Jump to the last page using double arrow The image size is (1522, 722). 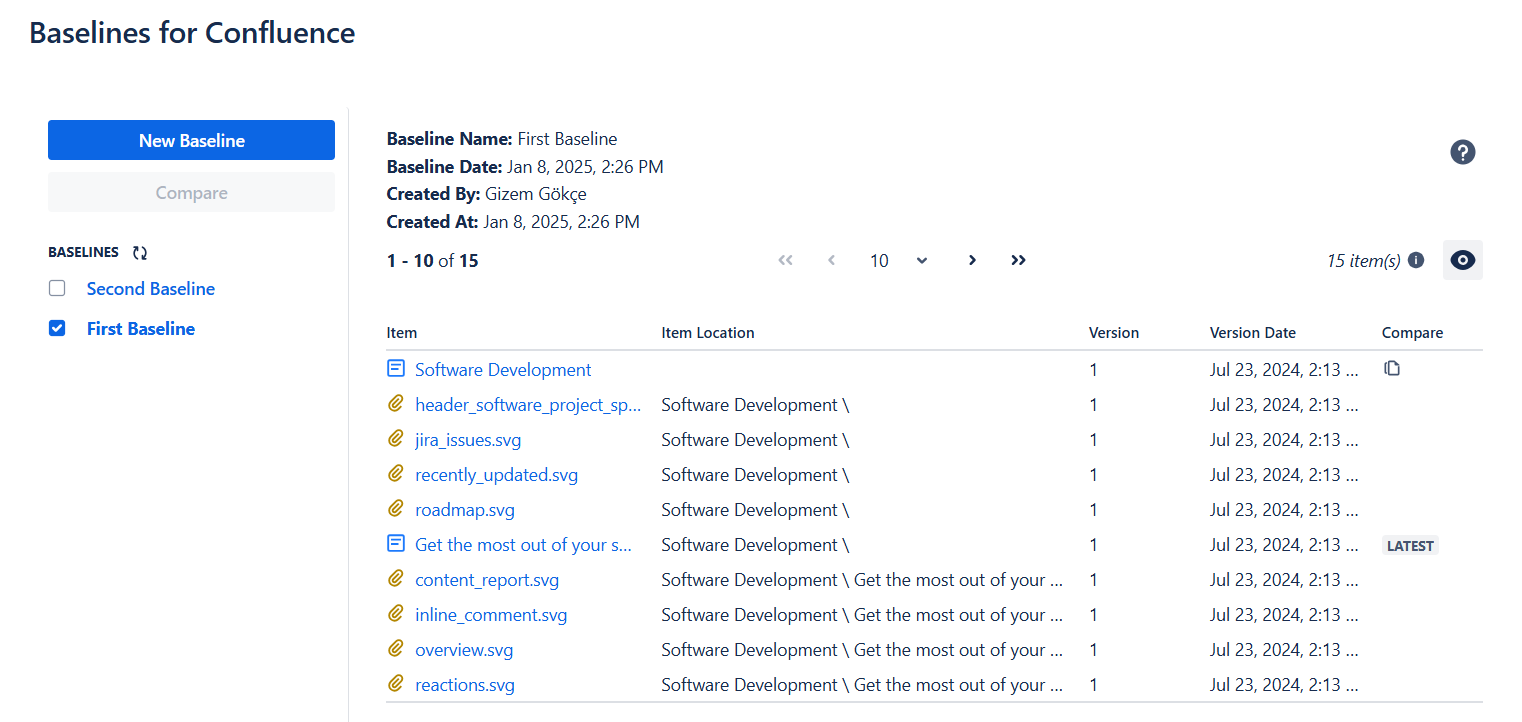coord(1018,260)
